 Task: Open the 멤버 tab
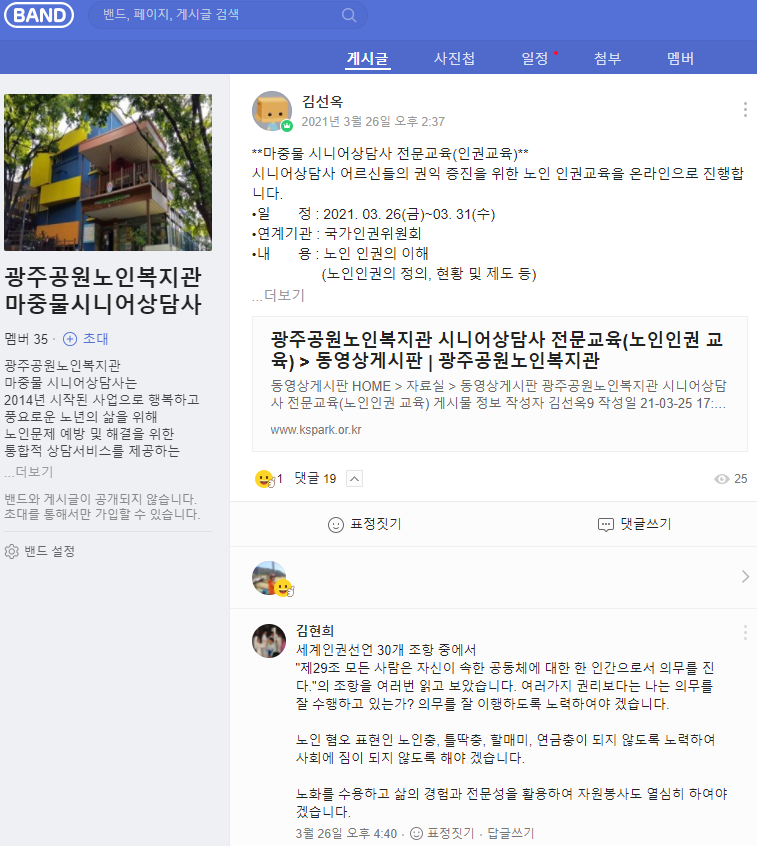[x=680, y=58]
